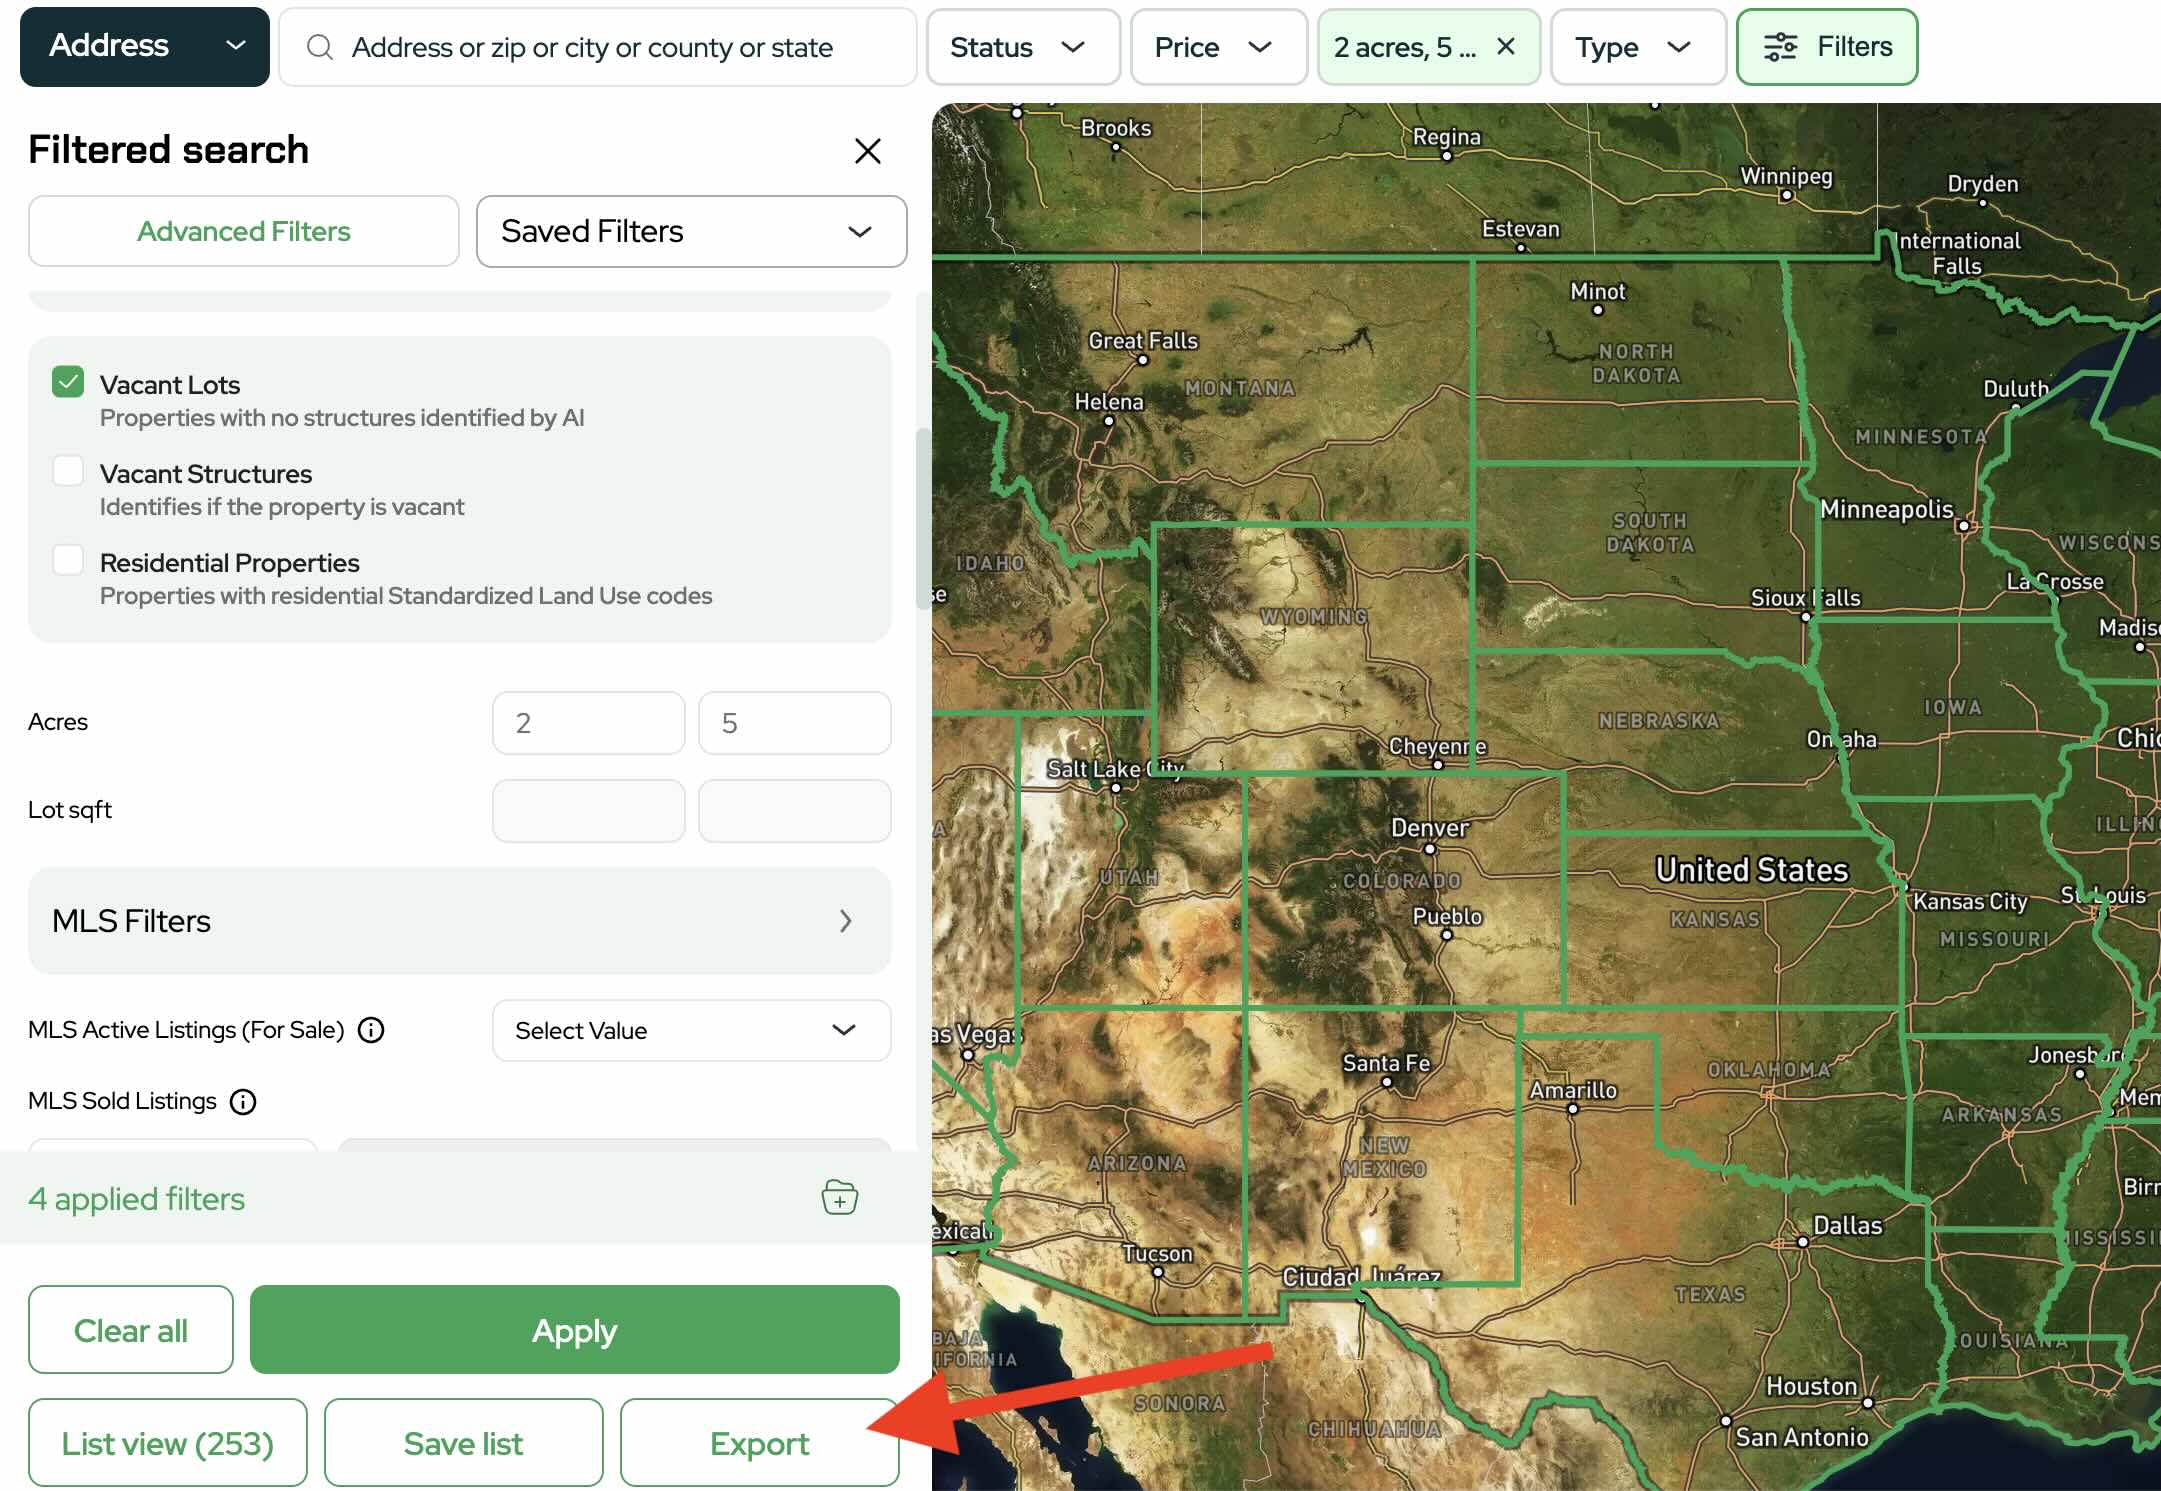Screen dimensions: 2161x1491
Task: Close the Filtered search panel
Action: tap(867, 151)
